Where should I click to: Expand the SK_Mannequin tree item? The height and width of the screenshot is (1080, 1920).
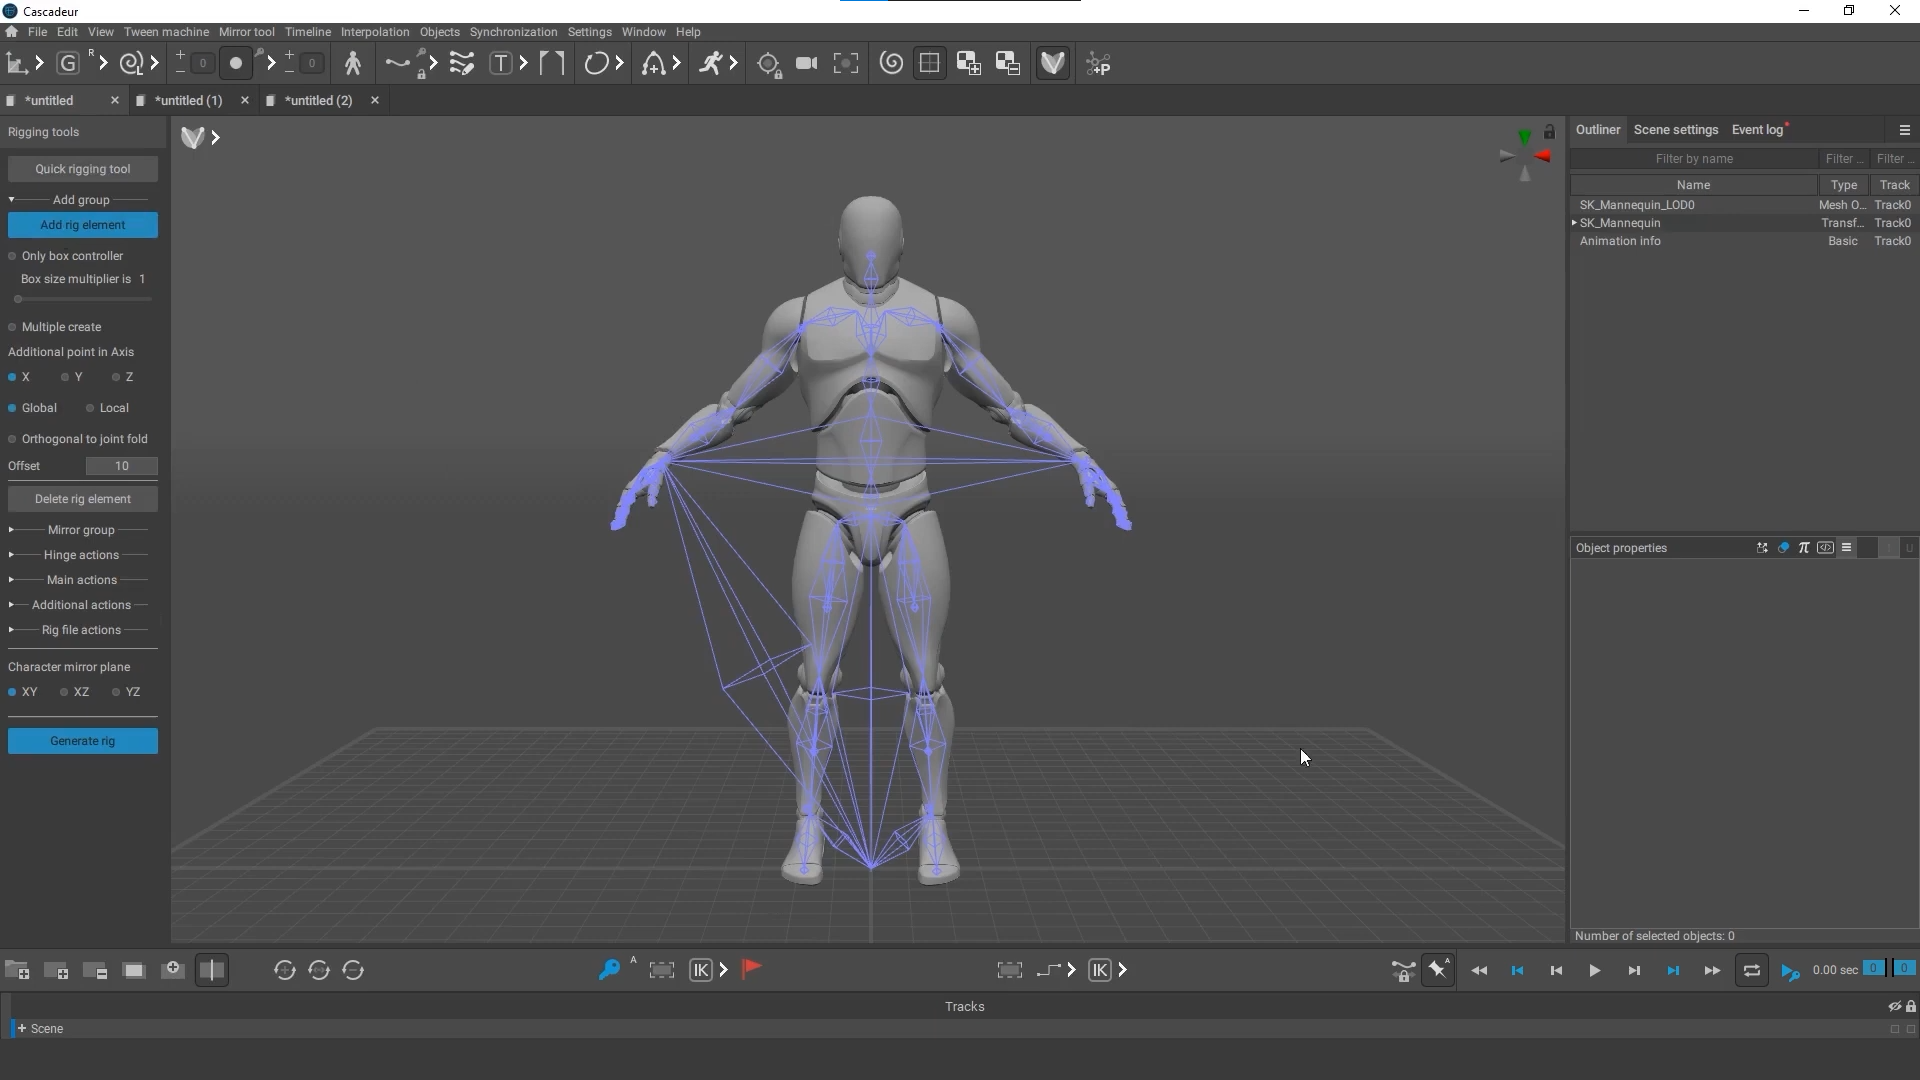[1574, 223]
